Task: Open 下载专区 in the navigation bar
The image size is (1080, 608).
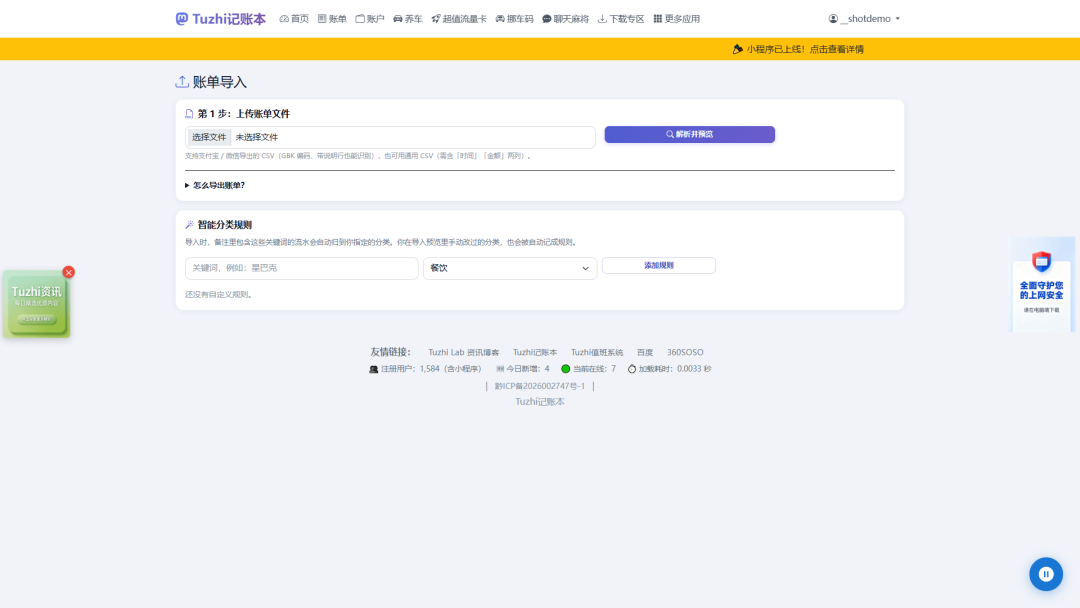Action: pyautogui.click(x=621, y=19)
